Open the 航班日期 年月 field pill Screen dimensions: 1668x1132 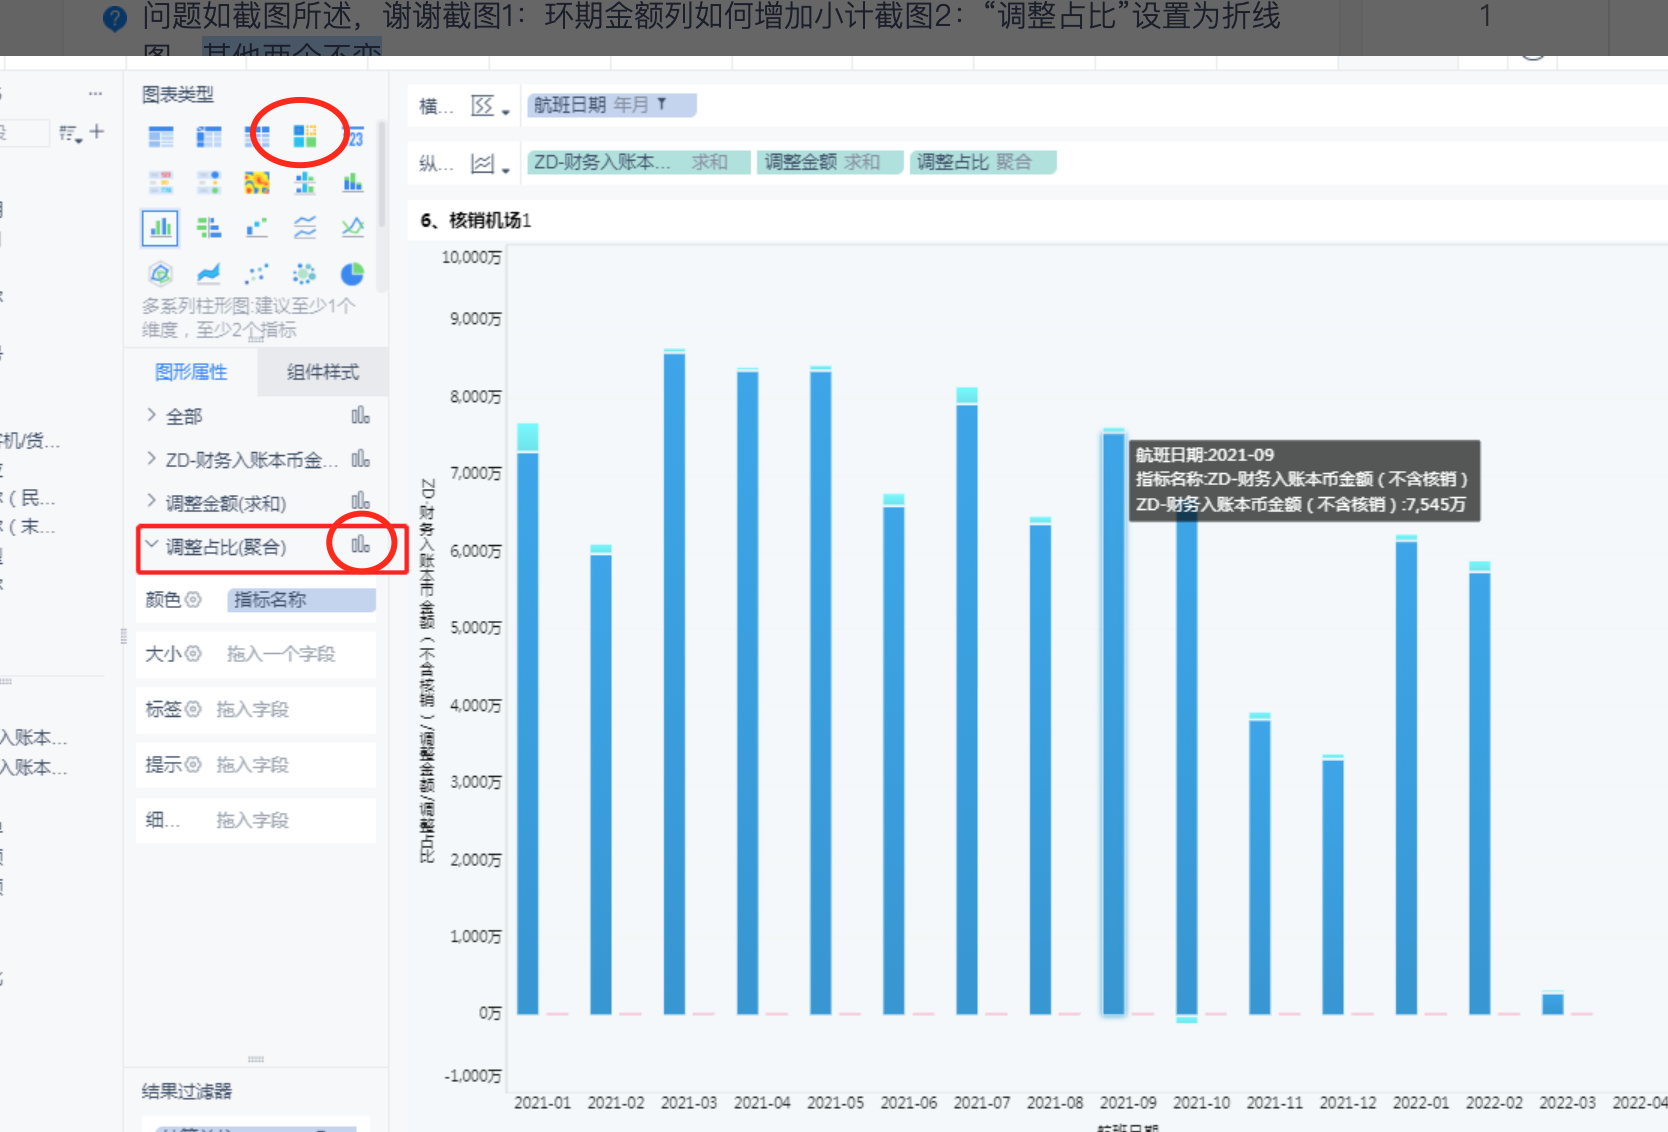[611, 105]
